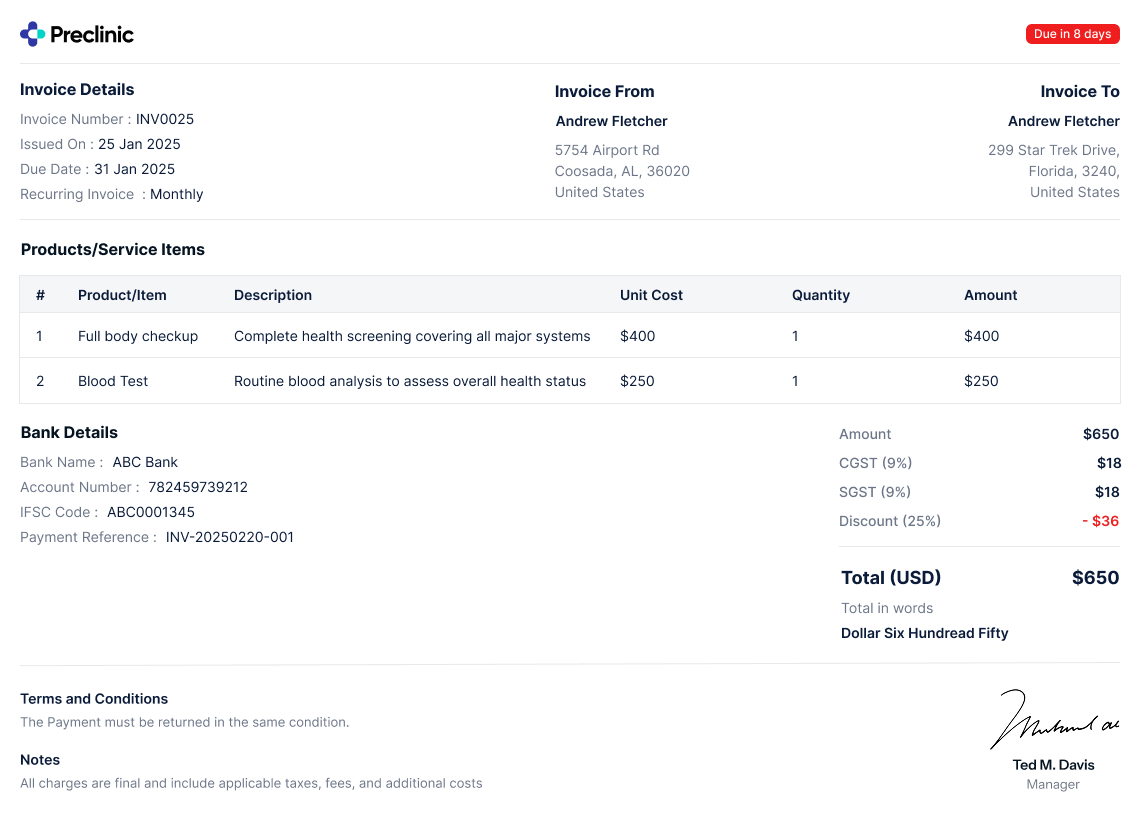Click the Ted M. Davis manager name
This screenshot has height=816, width=1140.
coord(1053,765)
